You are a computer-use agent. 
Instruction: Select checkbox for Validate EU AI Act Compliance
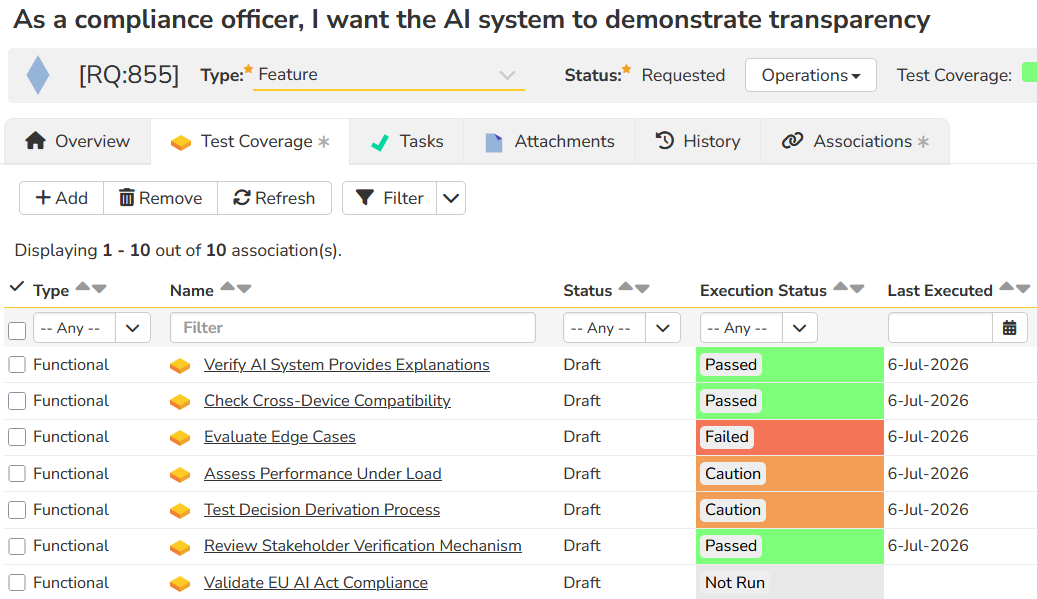pos(17,582)
